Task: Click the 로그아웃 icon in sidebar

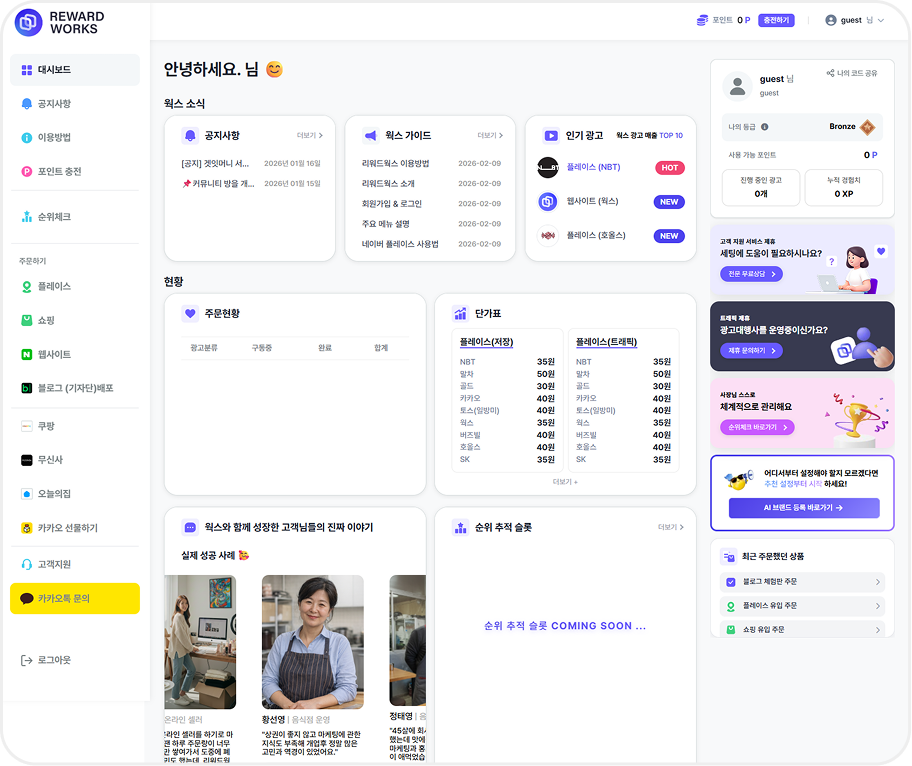Action: tap(27, 660)
